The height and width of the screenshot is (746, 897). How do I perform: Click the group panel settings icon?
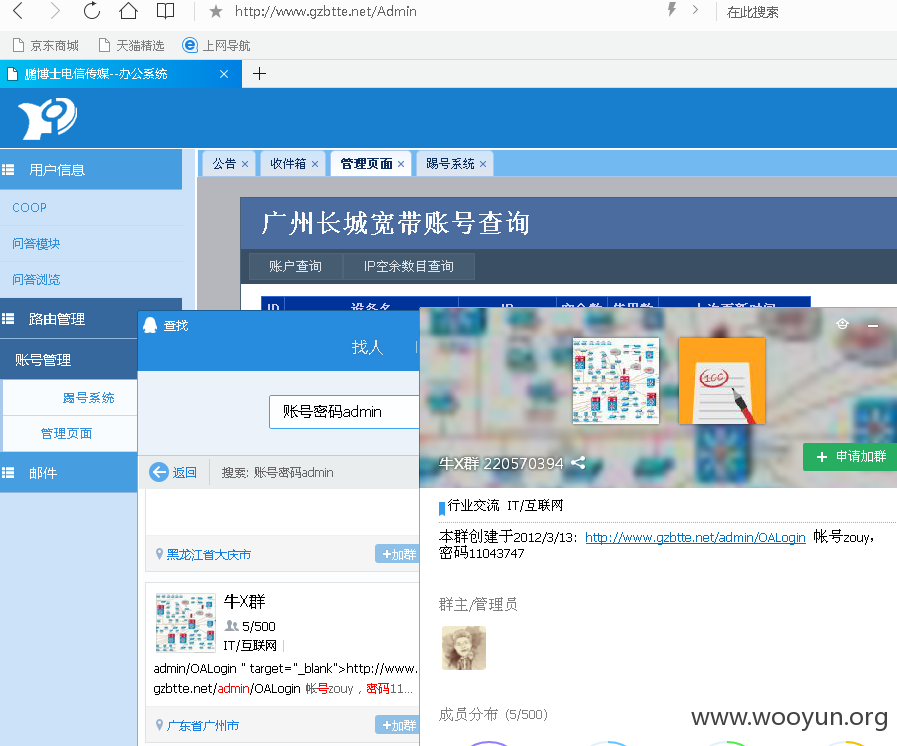tap(842, 324)
